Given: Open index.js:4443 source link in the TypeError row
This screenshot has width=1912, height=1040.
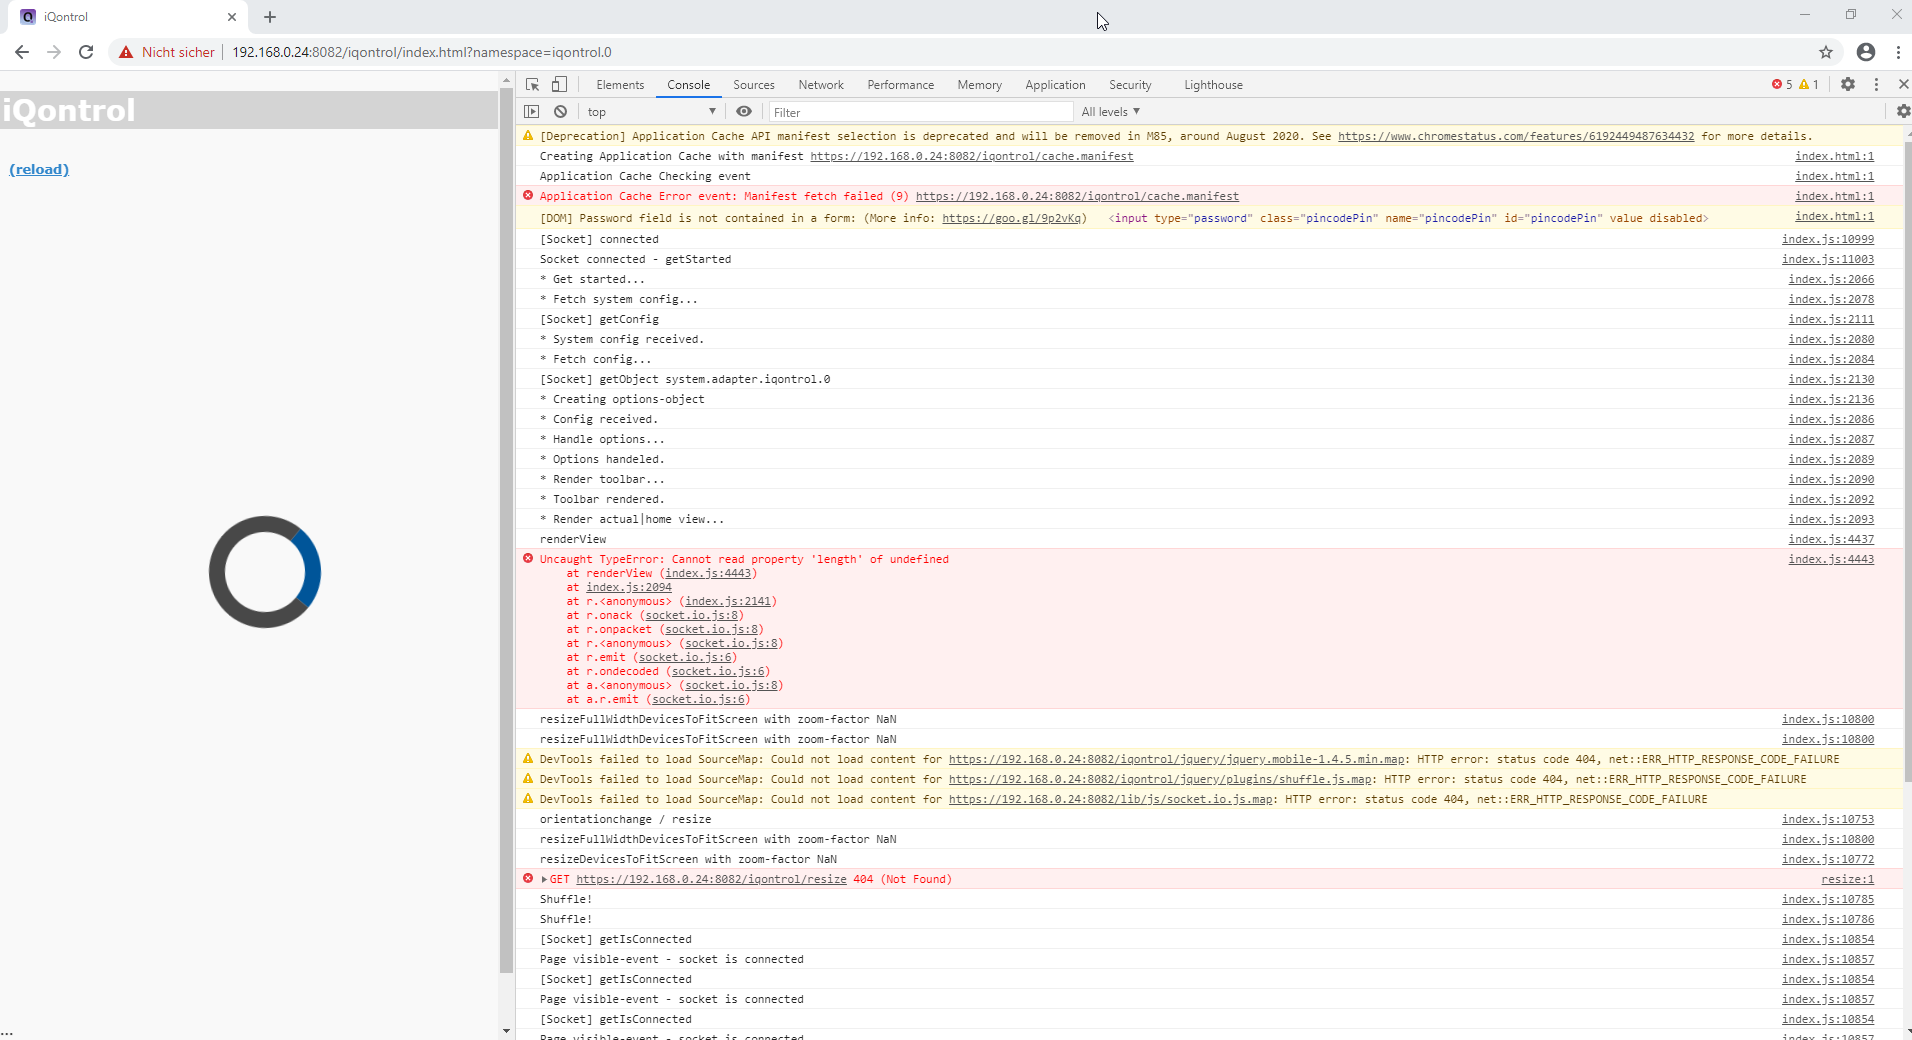Looking at the screenshot, I should click(x=1831, y=559).
